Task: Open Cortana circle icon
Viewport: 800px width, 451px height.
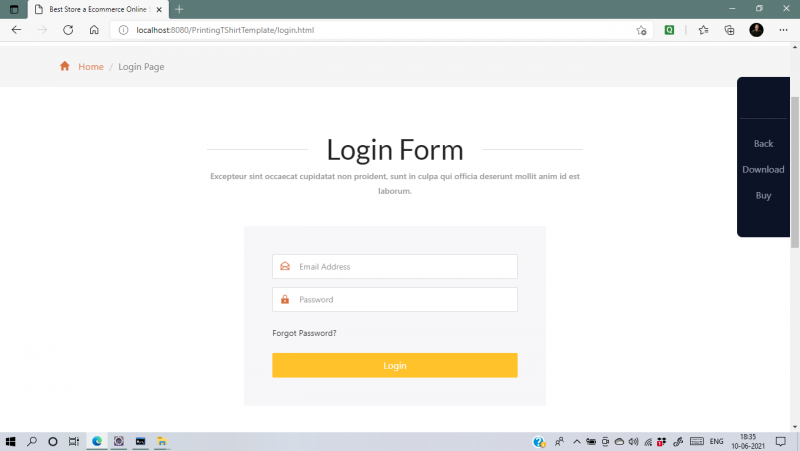Action: (x=53, y=442)
